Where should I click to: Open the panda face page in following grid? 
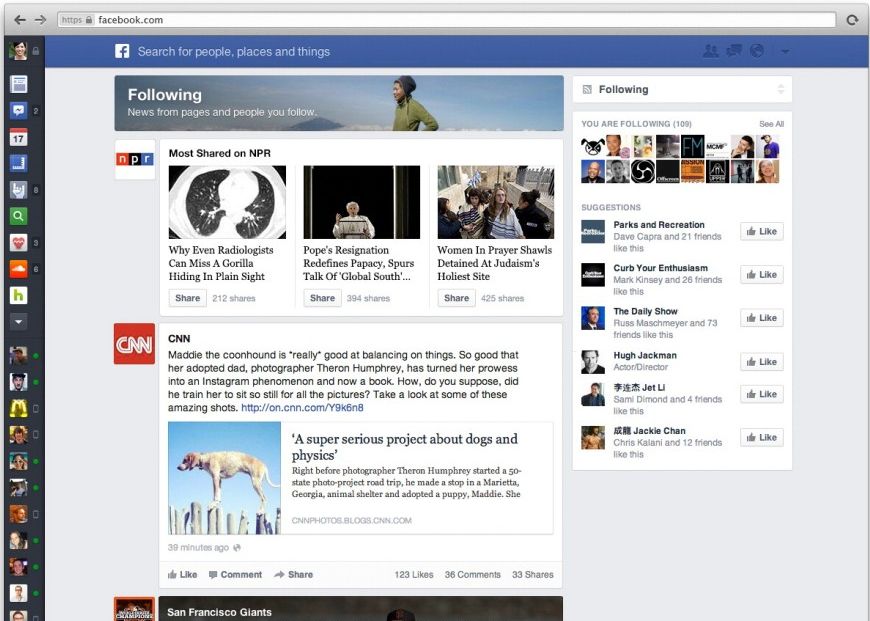(x=593, y=147)
